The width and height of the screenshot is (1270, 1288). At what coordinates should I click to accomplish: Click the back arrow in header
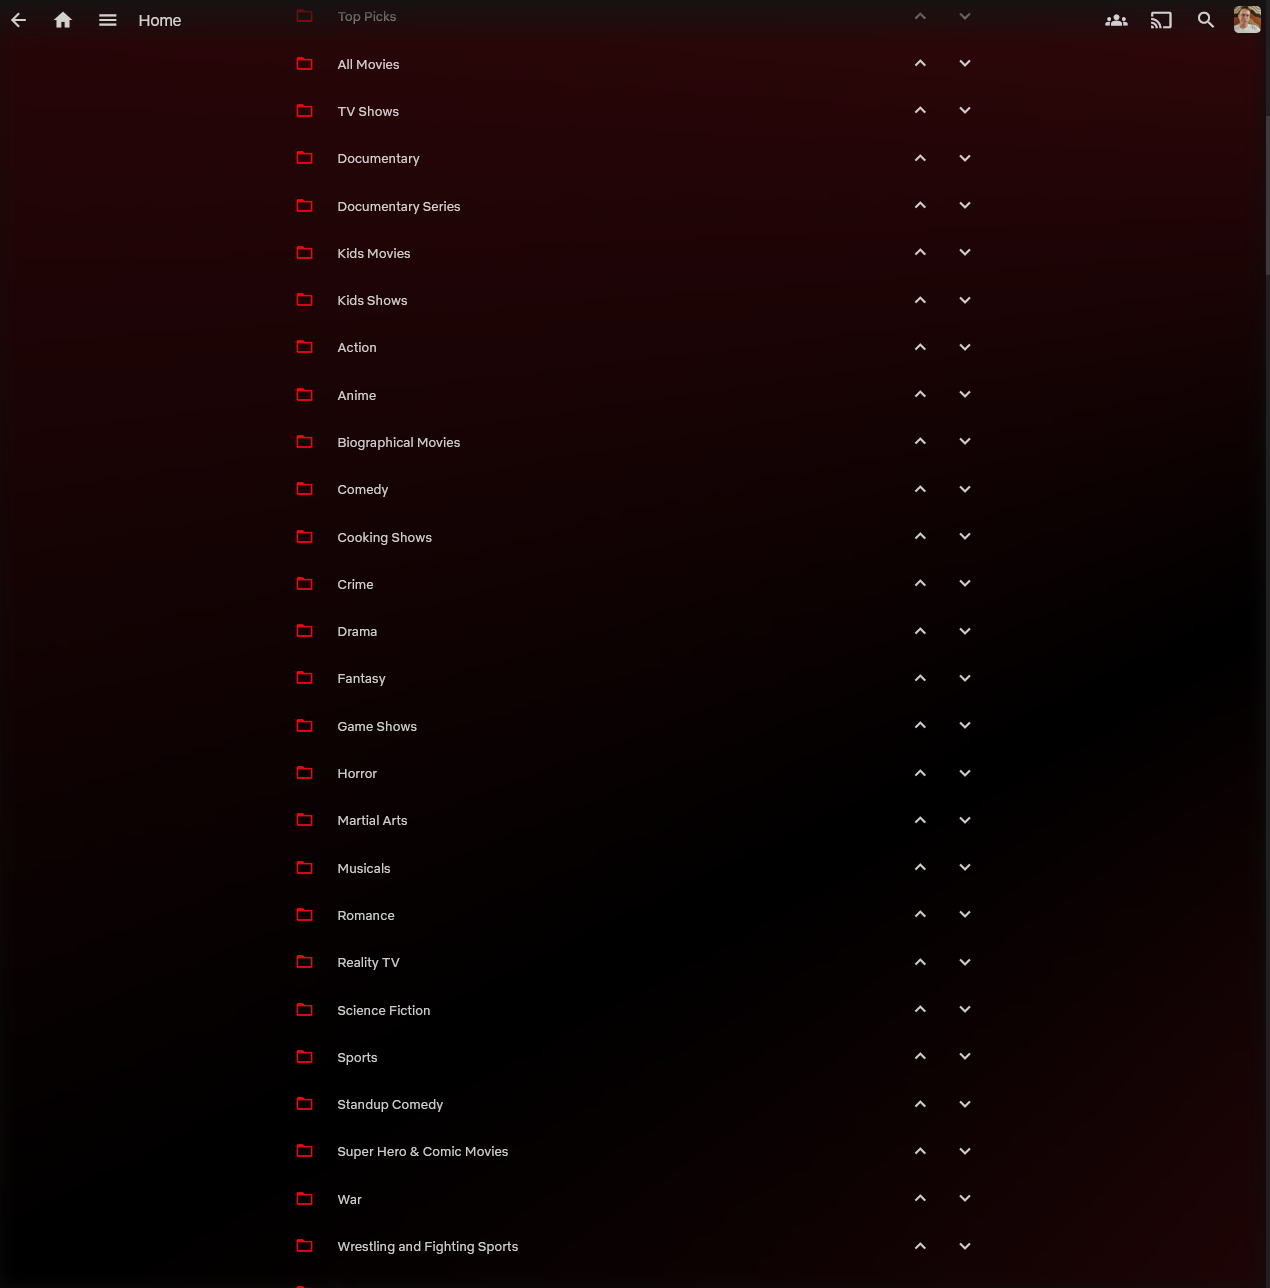click(18, 20)
